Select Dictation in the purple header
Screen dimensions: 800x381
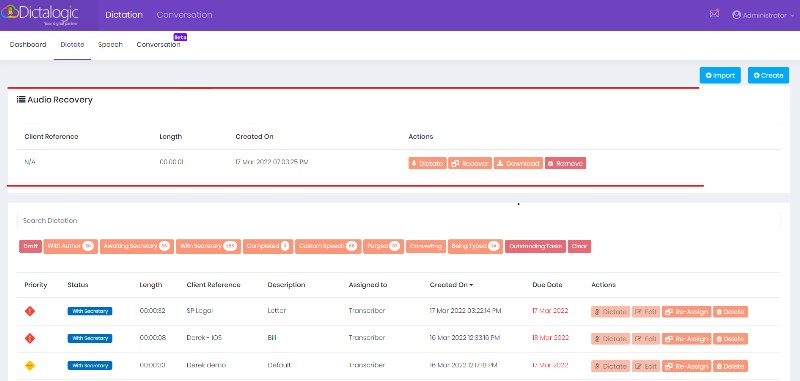tap(124, 15)
